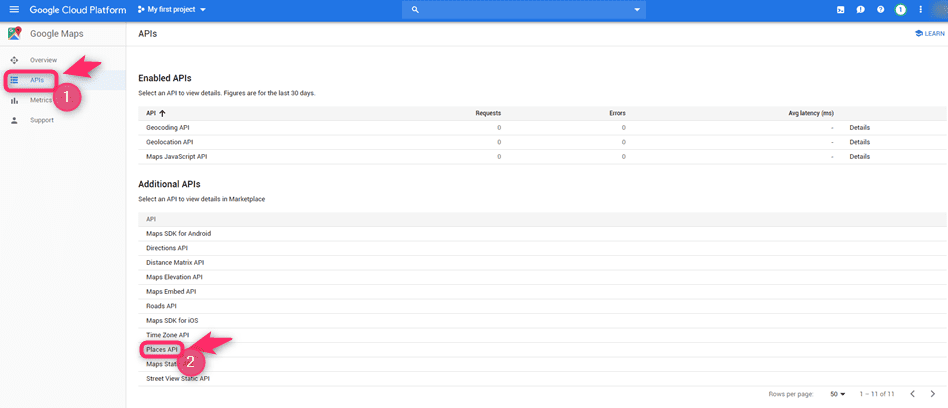Open the help question mark icon

pos(880,10)
